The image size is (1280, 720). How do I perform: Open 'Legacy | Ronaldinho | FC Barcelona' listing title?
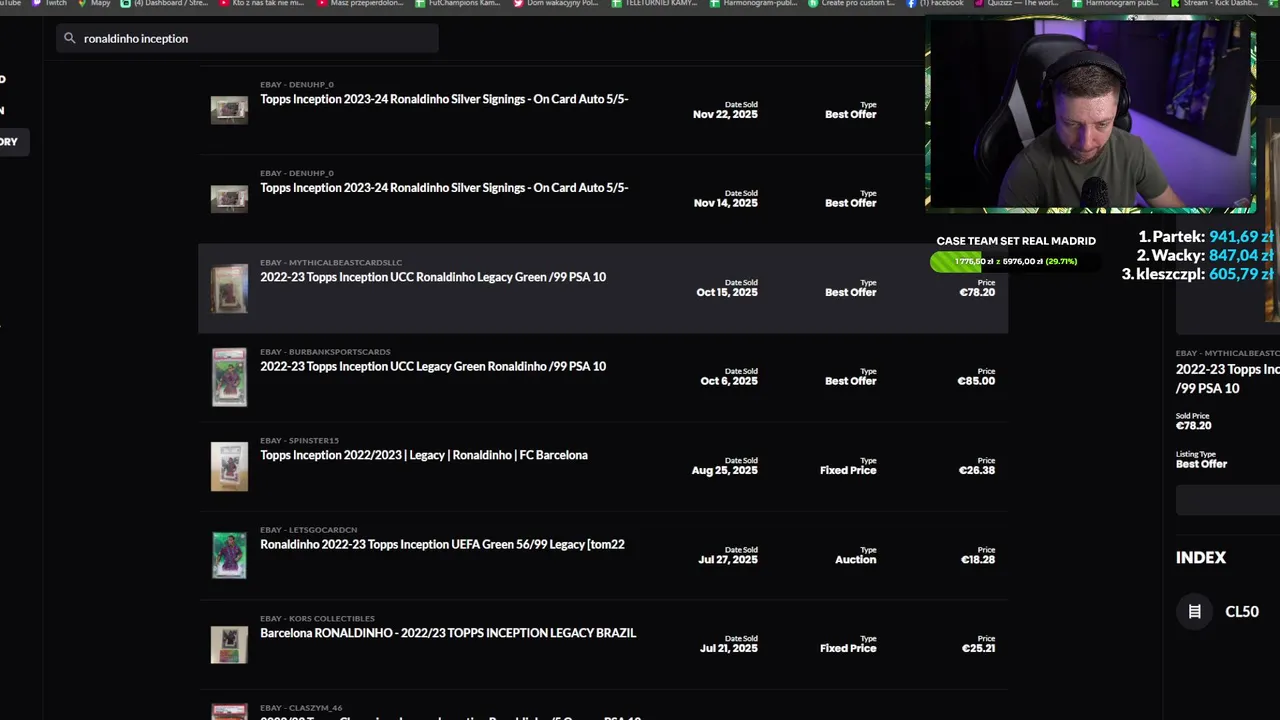point(424,455)
